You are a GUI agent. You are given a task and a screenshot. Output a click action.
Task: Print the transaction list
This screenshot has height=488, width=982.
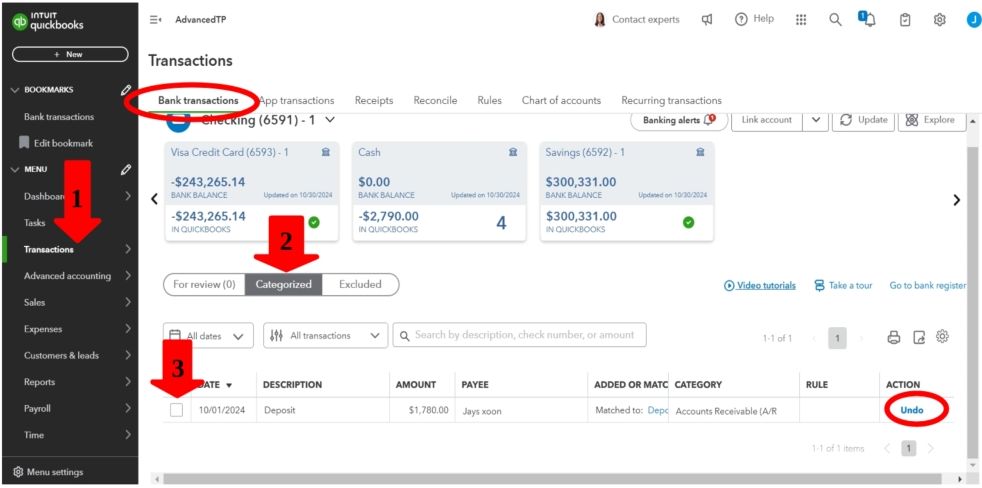894,338
